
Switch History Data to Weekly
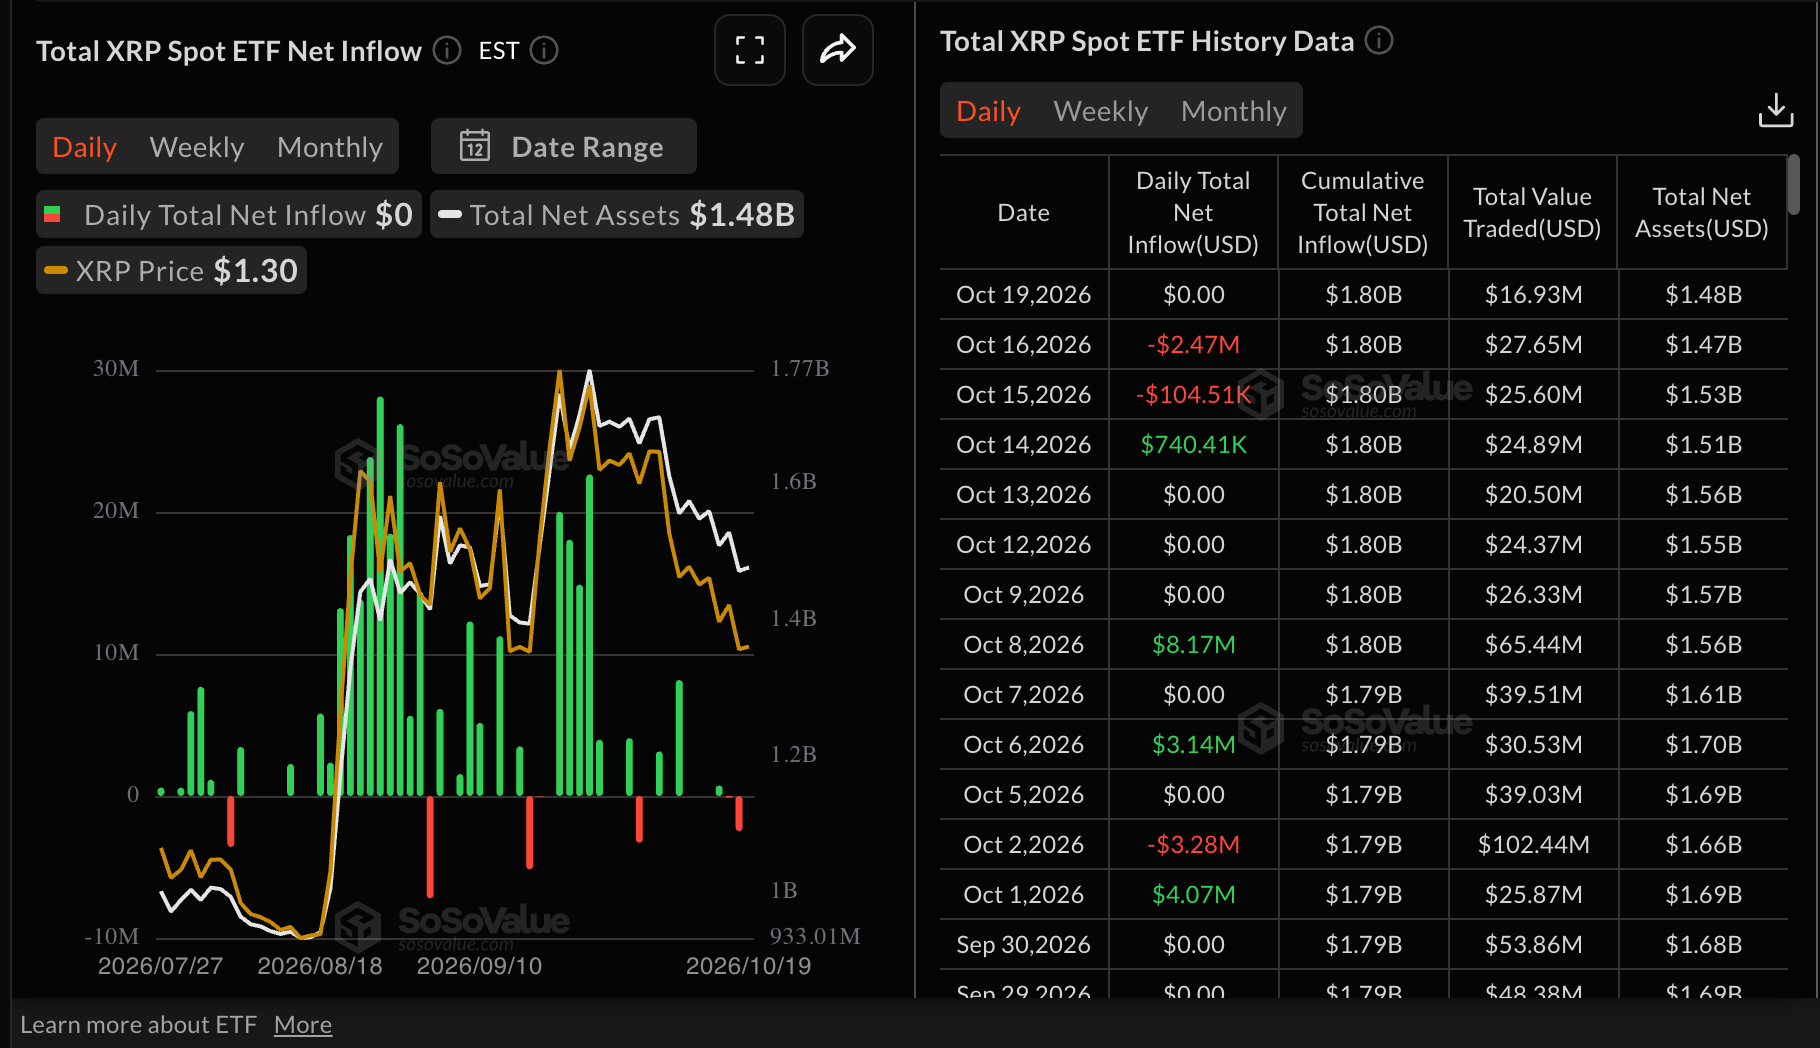tap(1101, 111)
